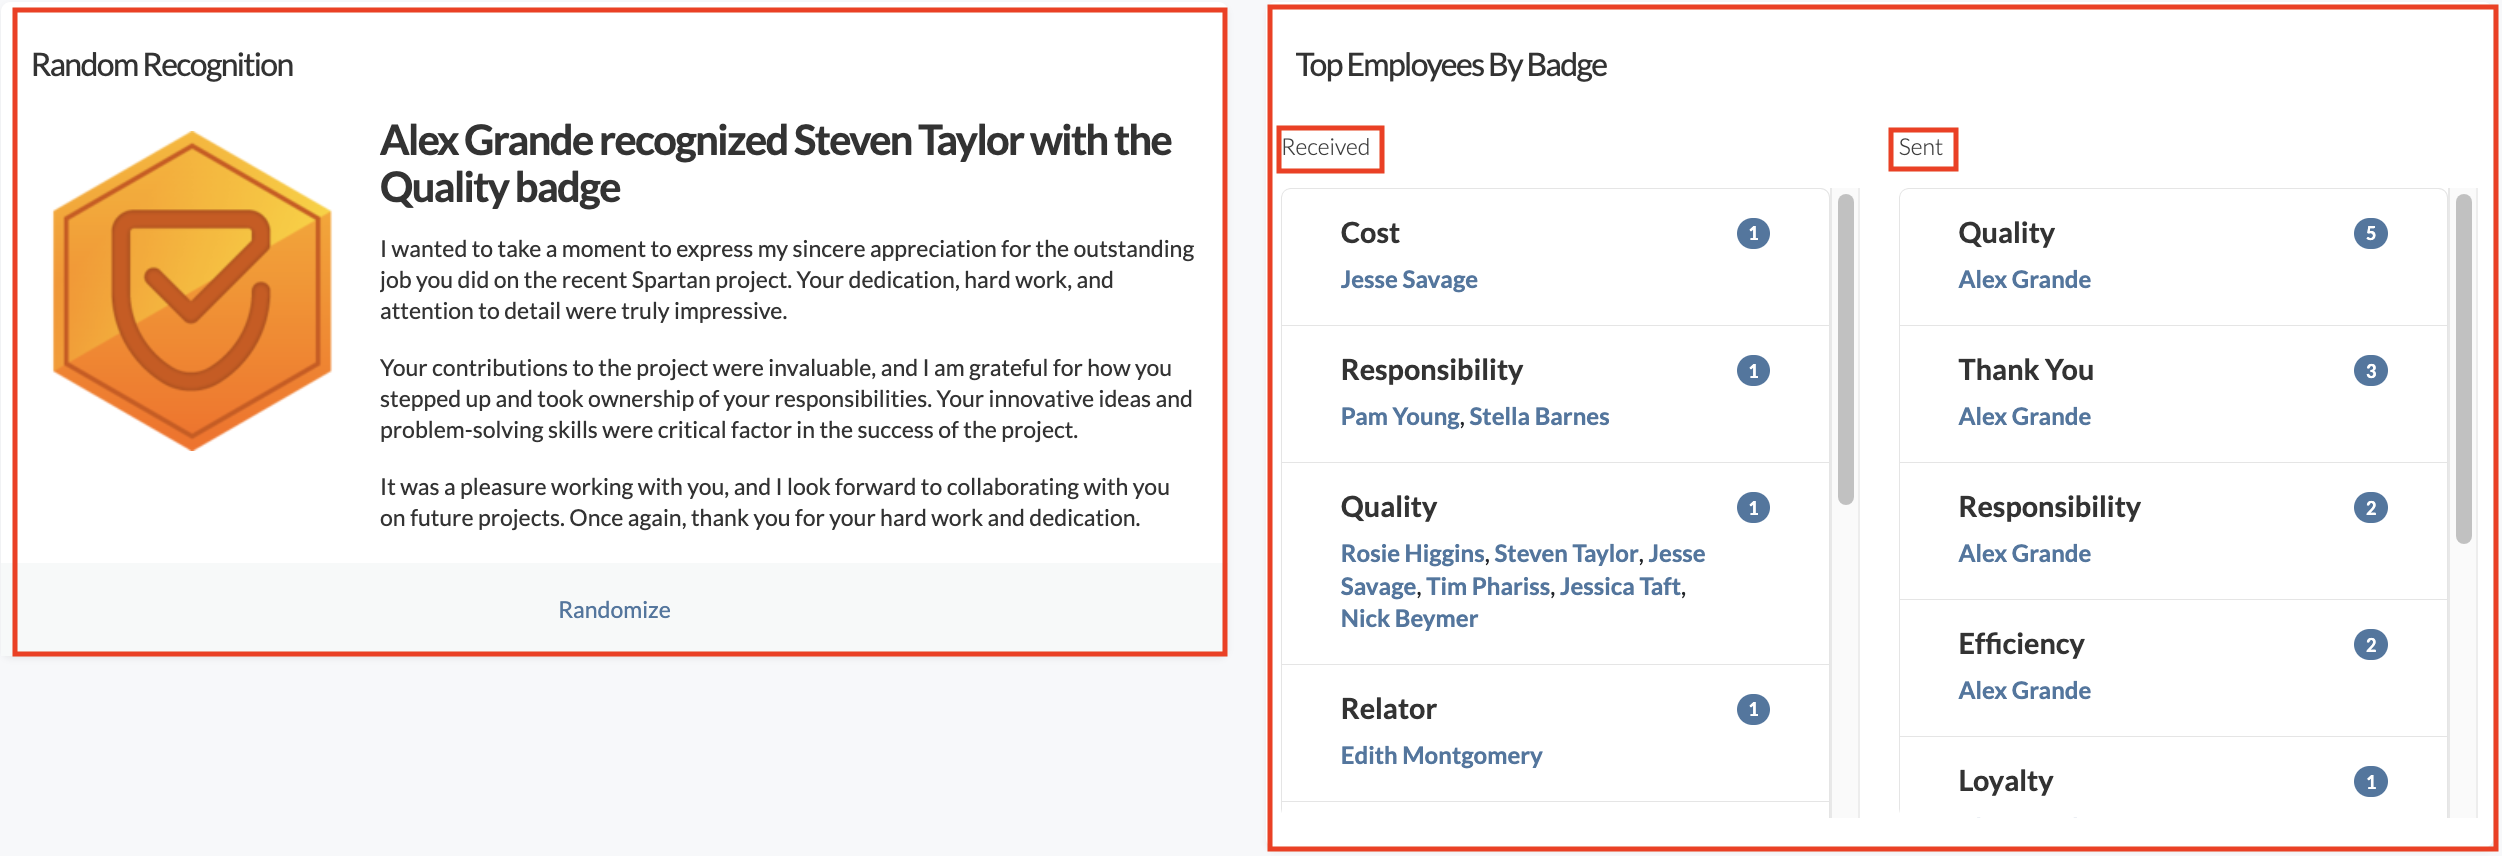This screenshot has width=2502, height=856.
Task: Open Stella Barnes profile link
Action: [1538, 417]
